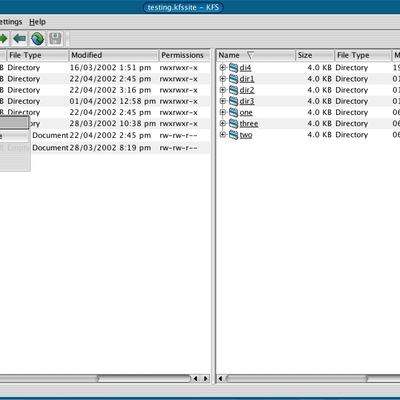Sort by right pane Size column header
Viewport: 400px width, 400px height.
click(x=315, y=55)
